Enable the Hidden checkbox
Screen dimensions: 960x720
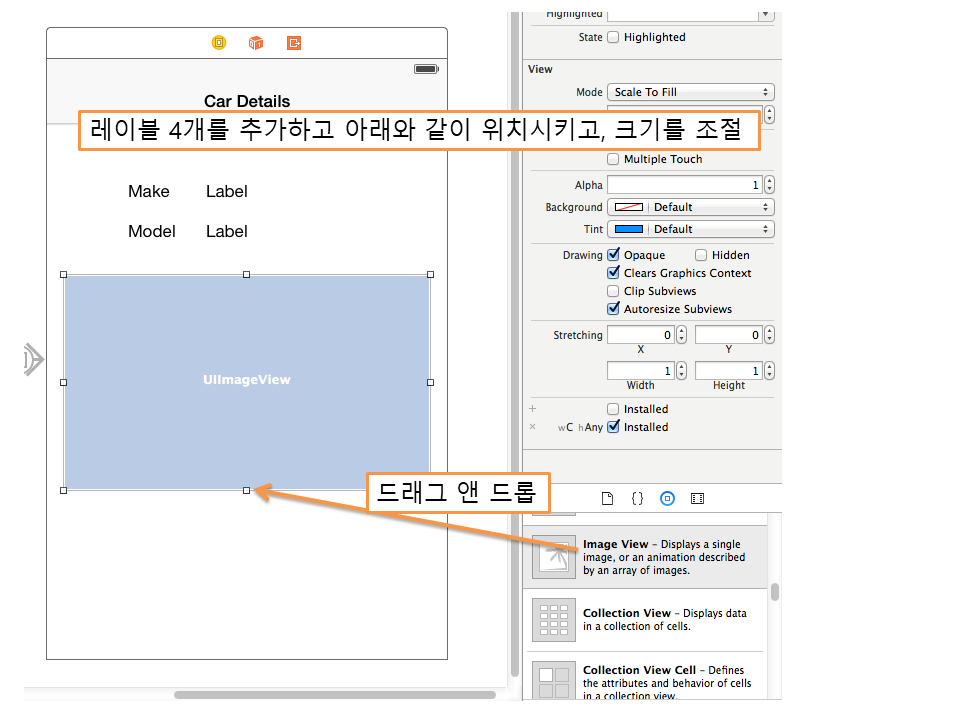point(701,255)
